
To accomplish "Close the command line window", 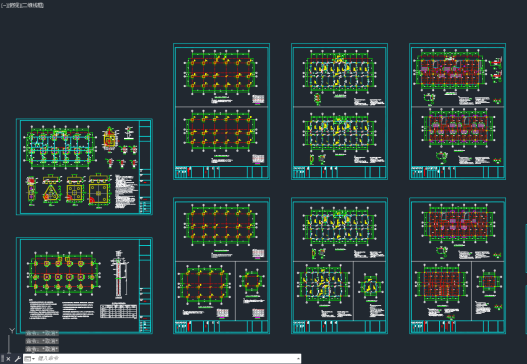I will (8, 359).
